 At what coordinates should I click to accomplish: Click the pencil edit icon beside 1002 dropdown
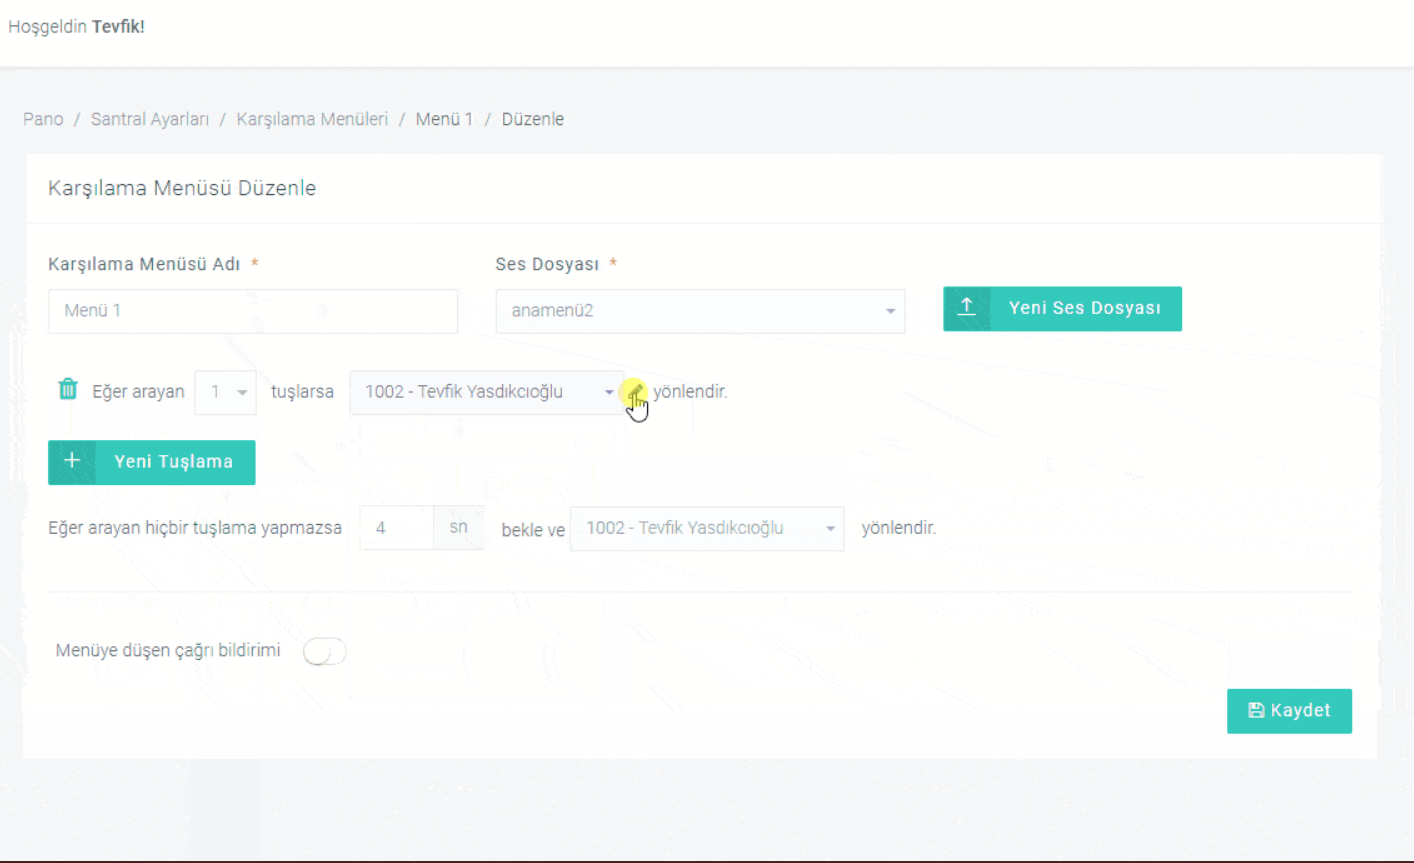635,391
